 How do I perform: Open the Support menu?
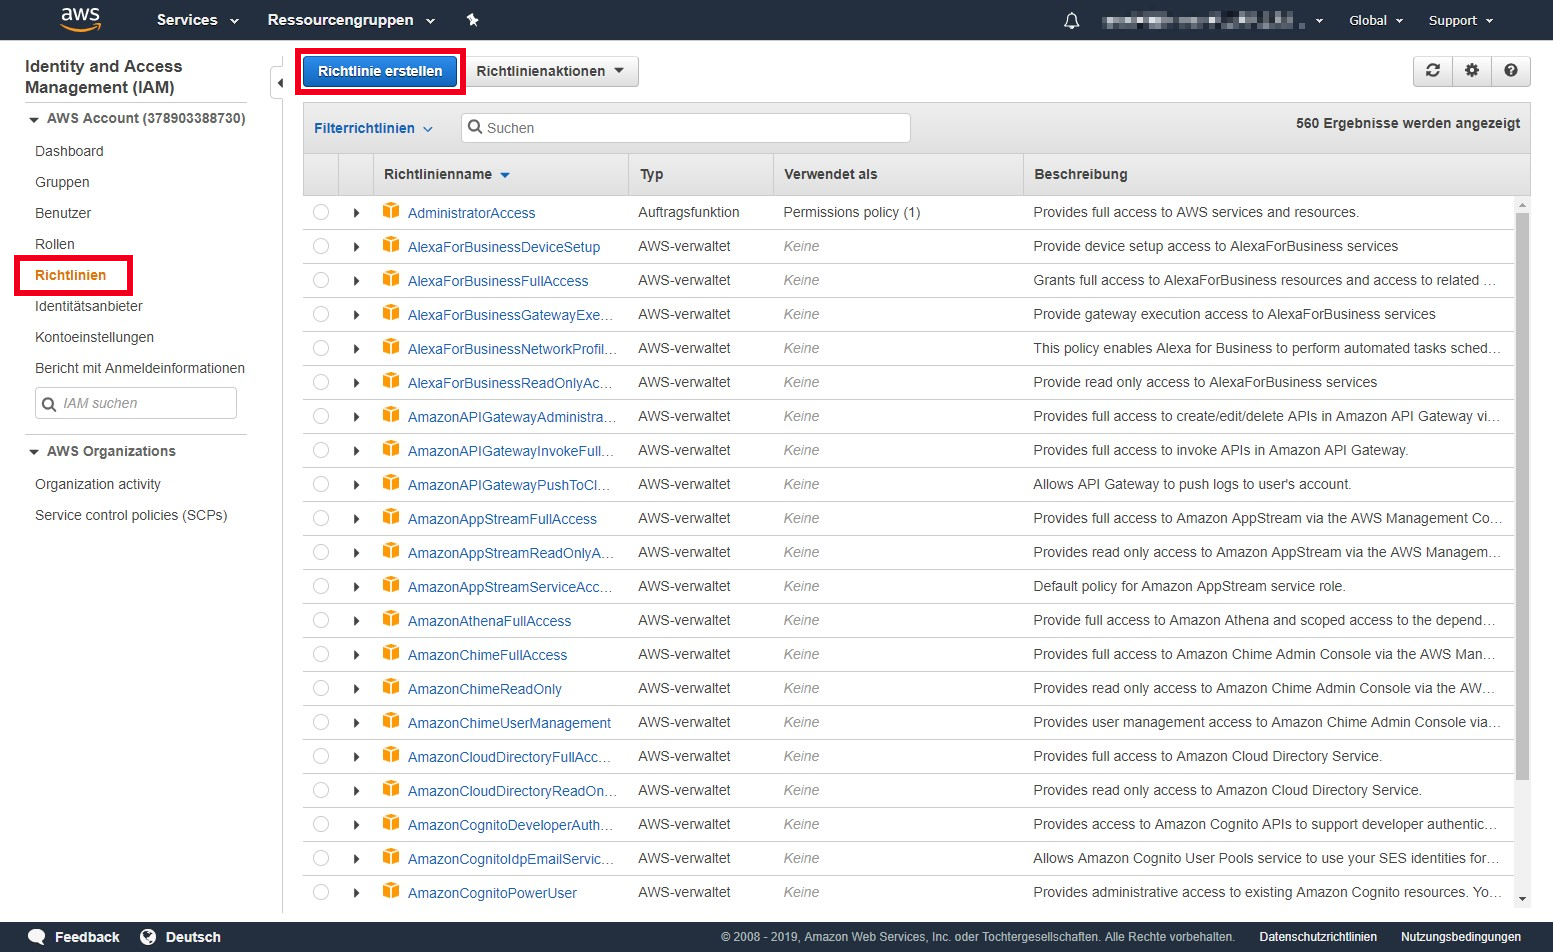pos(1461,20)
